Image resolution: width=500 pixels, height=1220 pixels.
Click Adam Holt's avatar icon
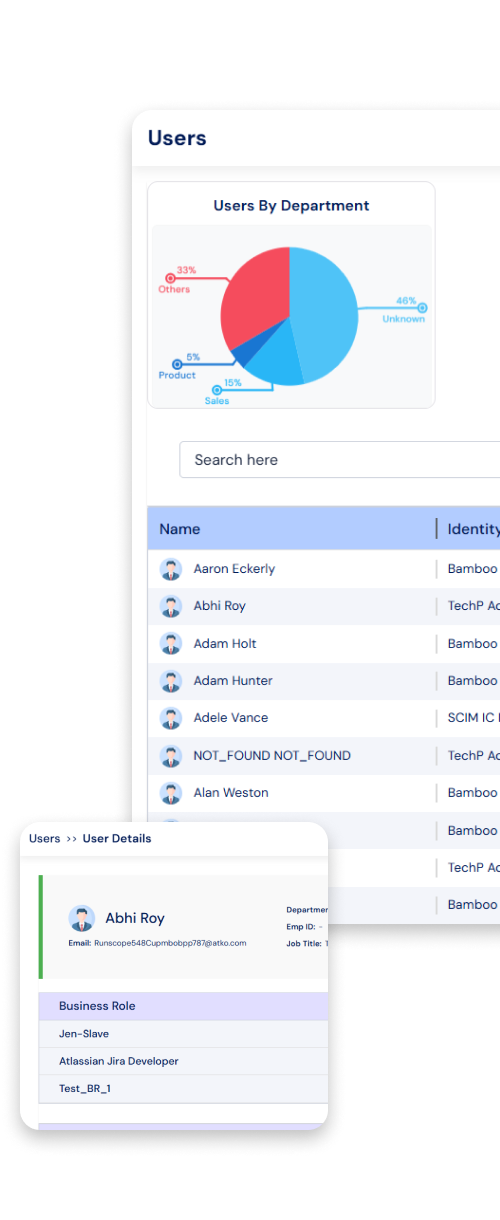pos(171,643)
